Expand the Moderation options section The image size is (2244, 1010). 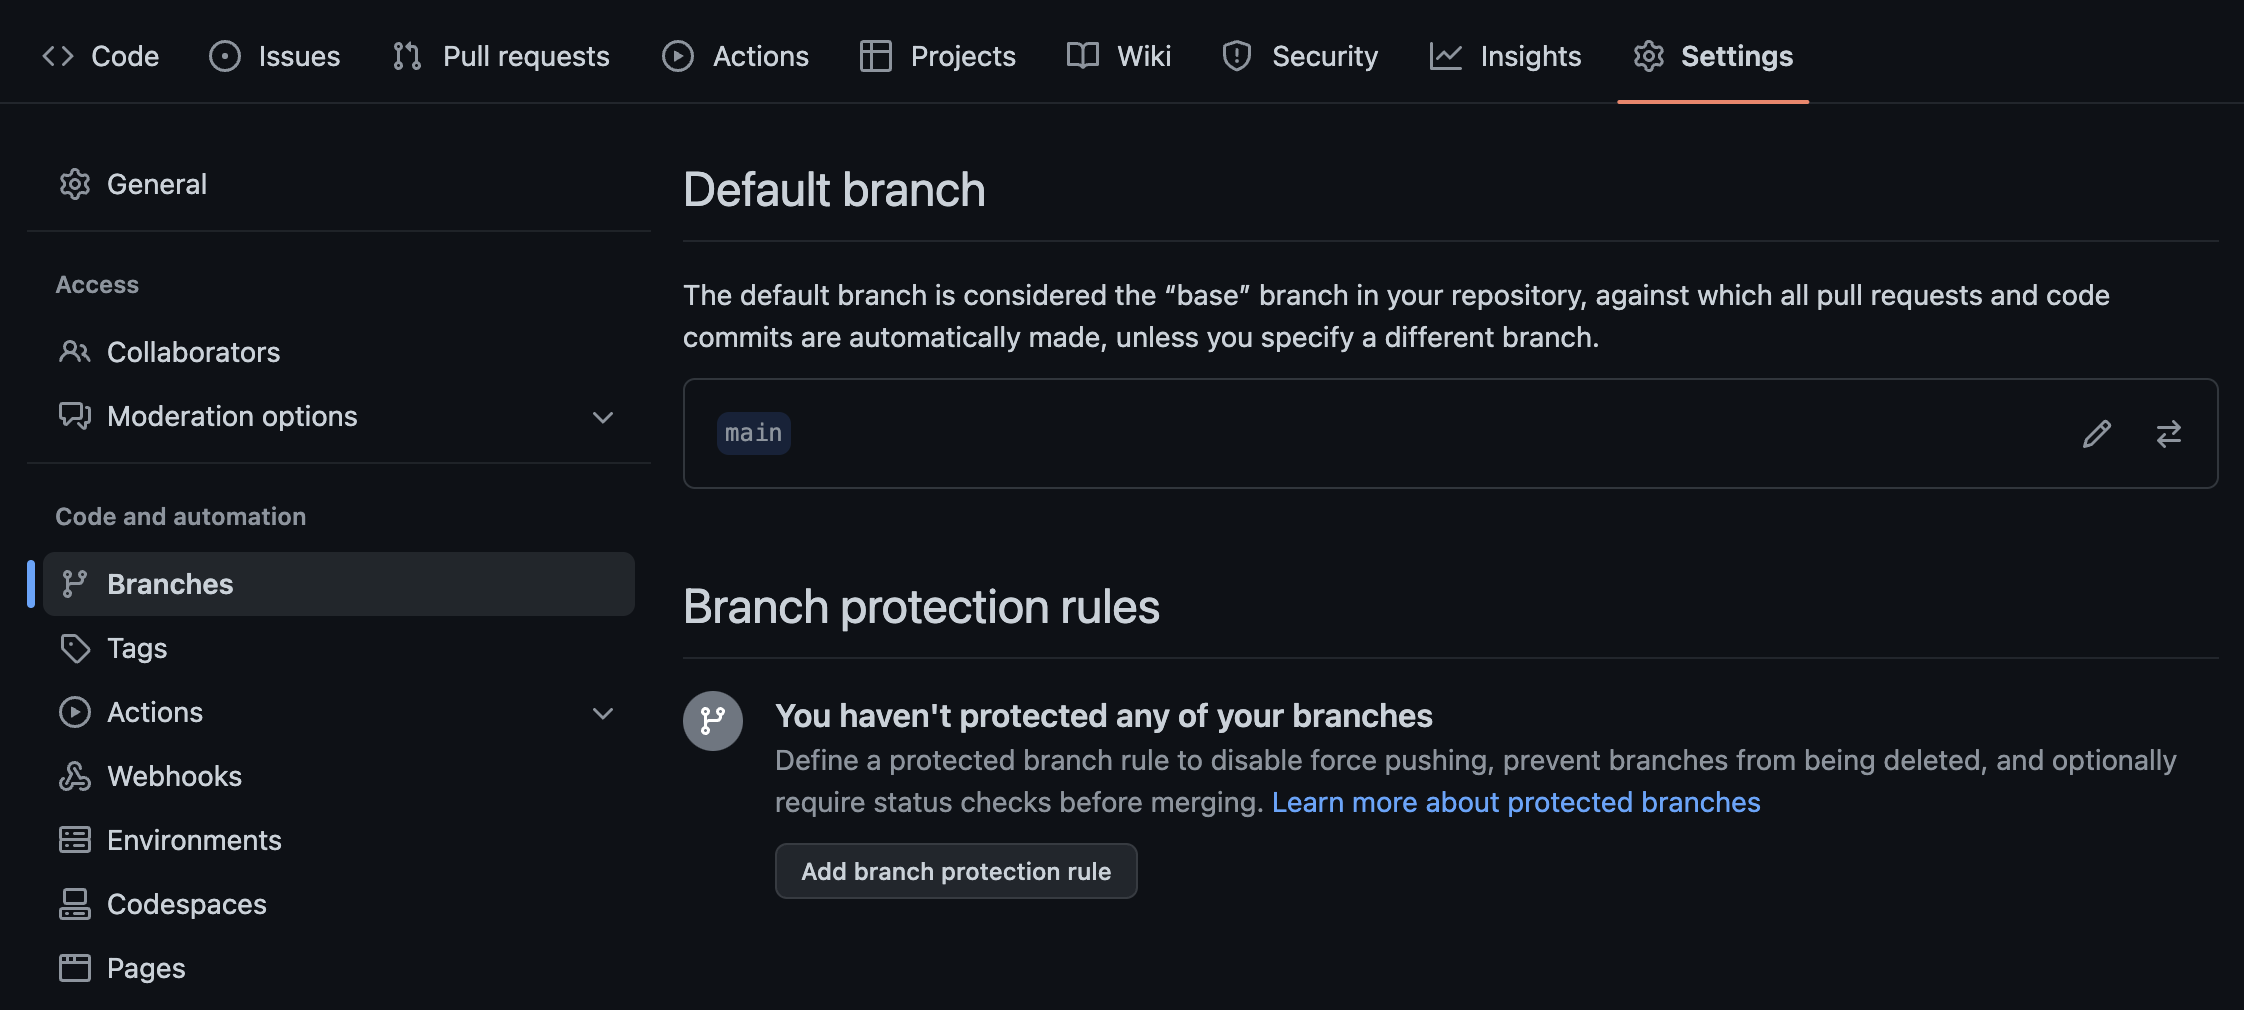click(602, 417)
